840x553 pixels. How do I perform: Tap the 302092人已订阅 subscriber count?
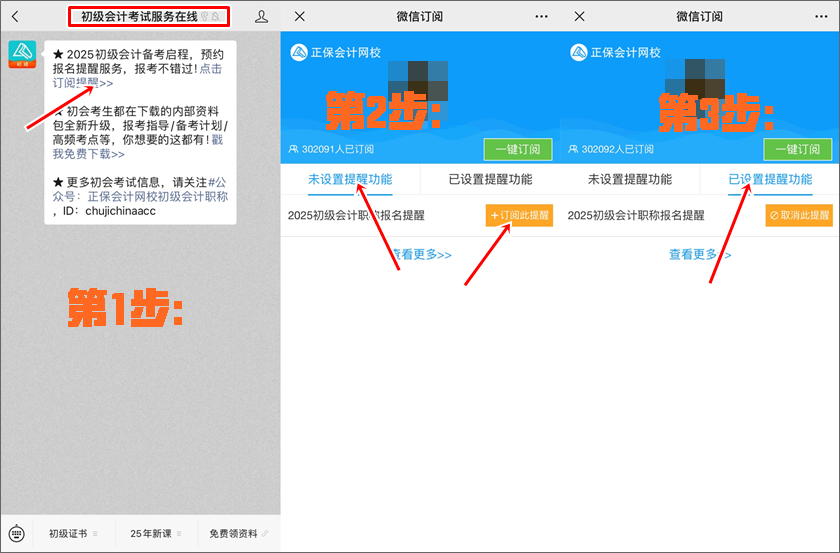click(x=611, y=150)
